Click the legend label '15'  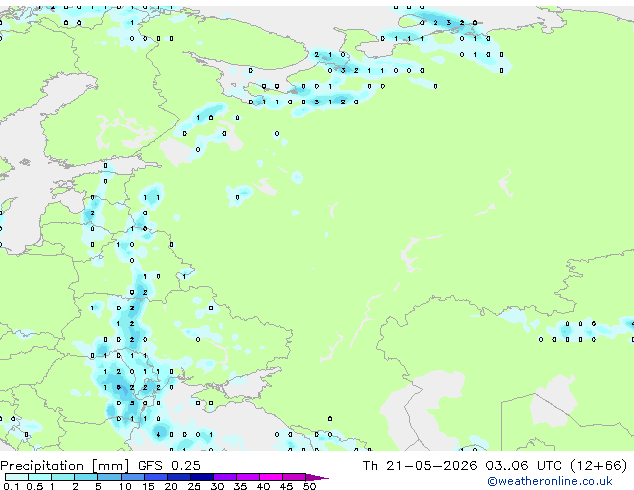148,486
